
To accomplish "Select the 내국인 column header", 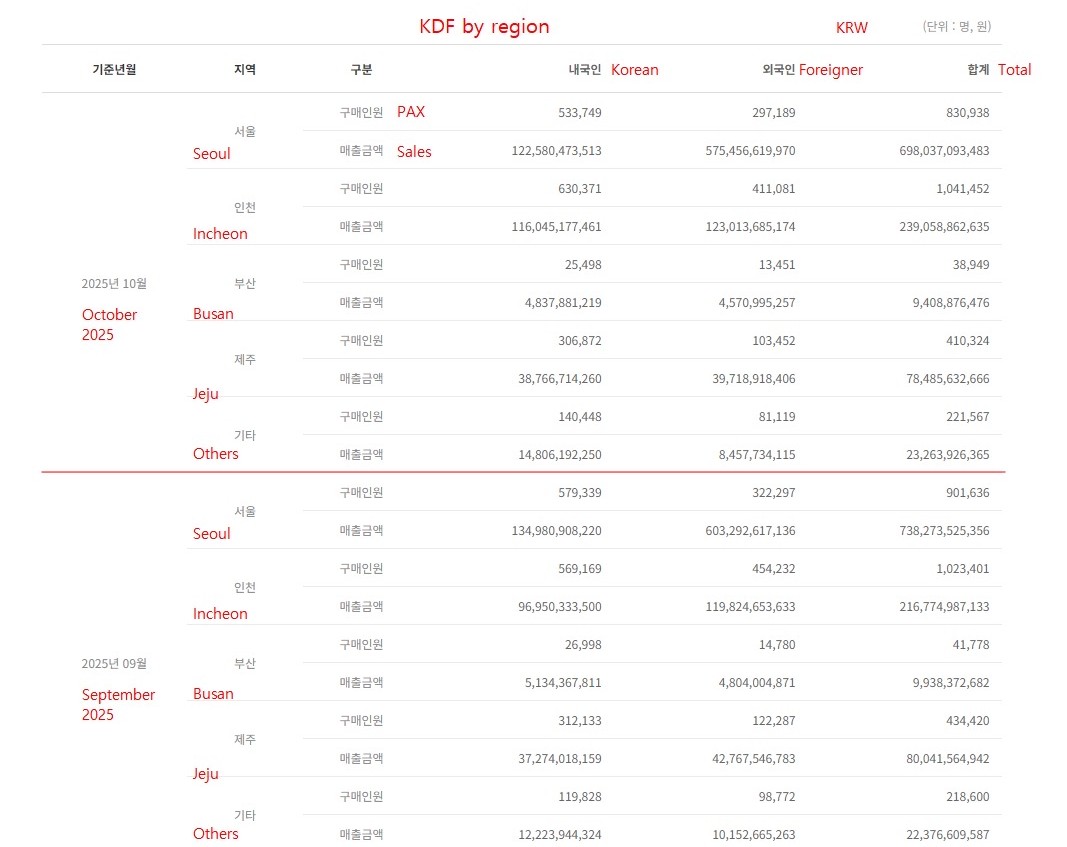I will click(x=584, y=70).
